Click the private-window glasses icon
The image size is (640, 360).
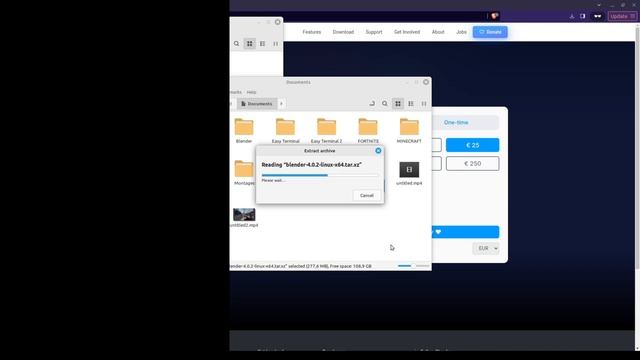(598, 16)
